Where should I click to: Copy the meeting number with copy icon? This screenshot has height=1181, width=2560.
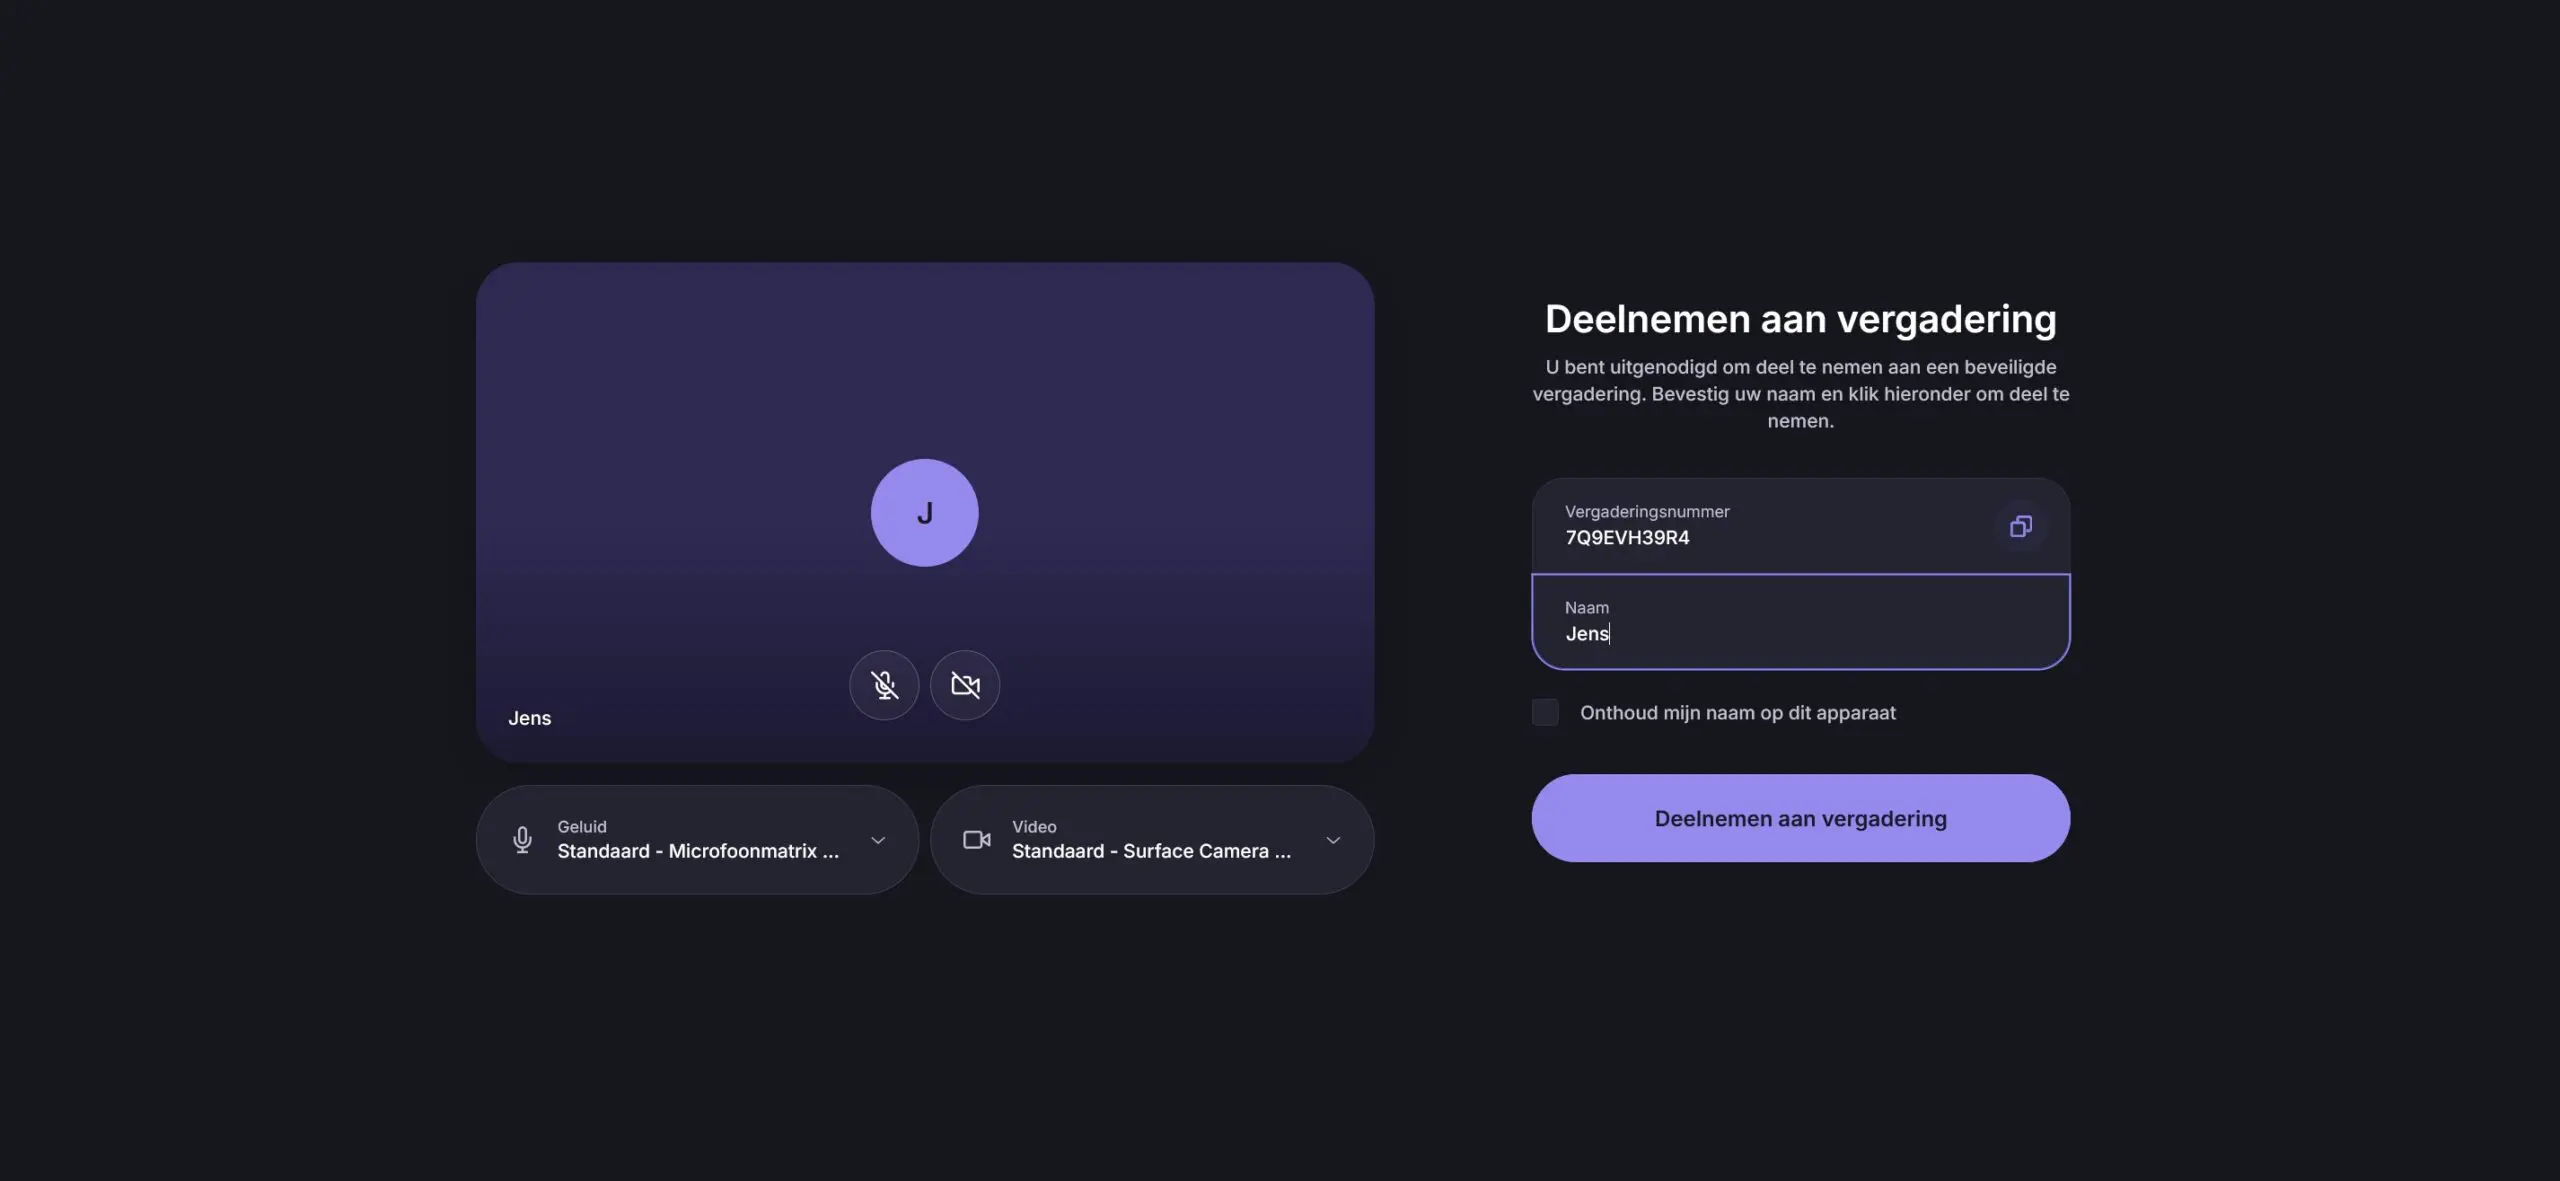point(2021,526)
